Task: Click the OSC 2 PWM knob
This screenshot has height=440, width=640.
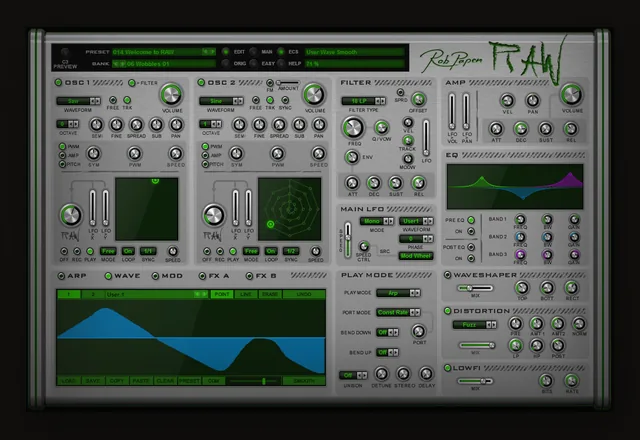Action: click(278, 154)
